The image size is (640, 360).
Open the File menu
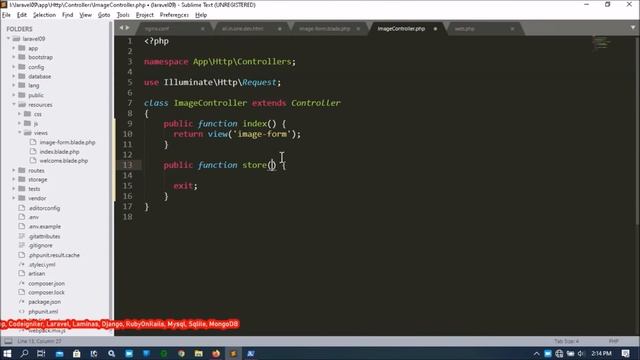6,15
